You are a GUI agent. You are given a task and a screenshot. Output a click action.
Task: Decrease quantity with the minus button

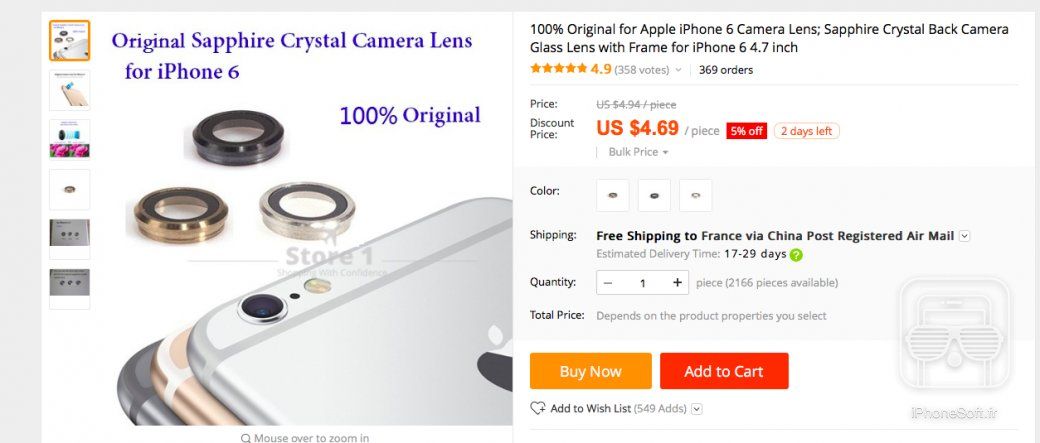[x=608, y=283]
